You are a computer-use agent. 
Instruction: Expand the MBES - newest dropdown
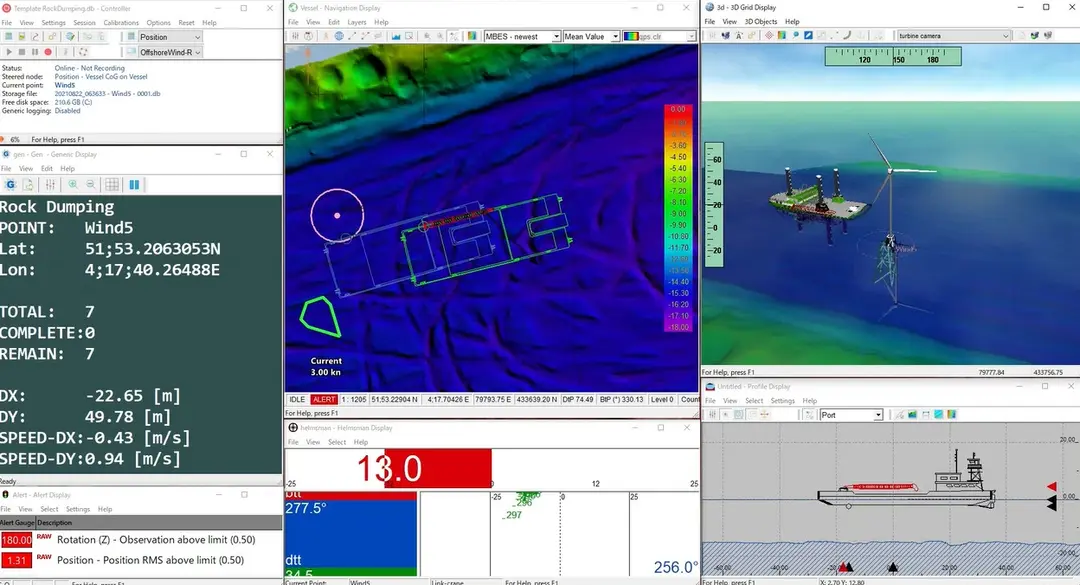(x=522, y=37)
